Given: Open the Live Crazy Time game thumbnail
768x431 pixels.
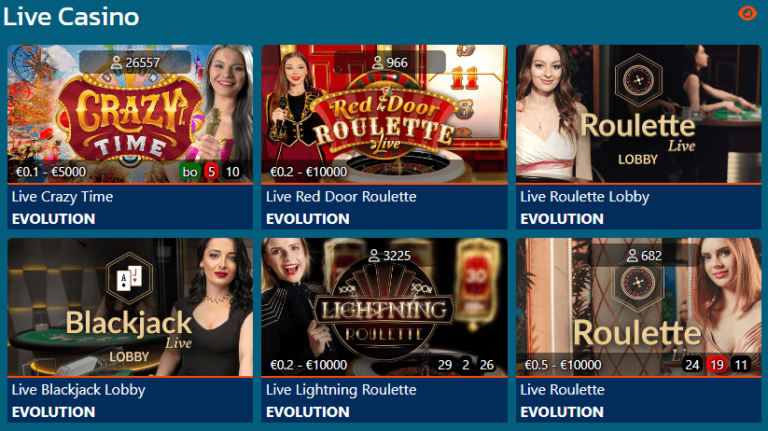Looking at the screenshot, I should [x=130, y=114].
